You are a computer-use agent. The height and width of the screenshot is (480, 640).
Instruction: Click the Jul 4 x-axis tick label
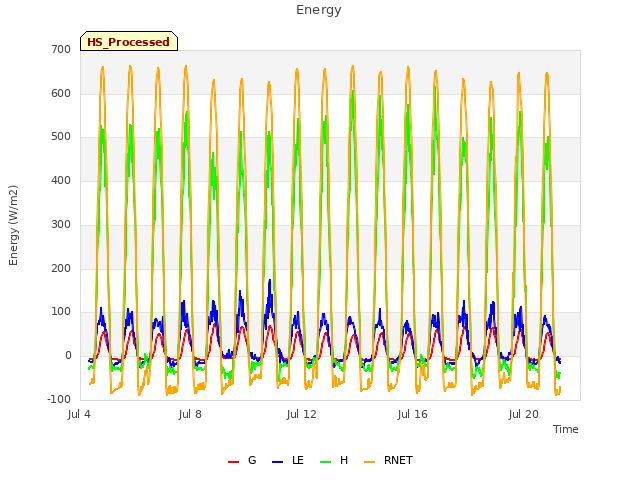(79, 414)
